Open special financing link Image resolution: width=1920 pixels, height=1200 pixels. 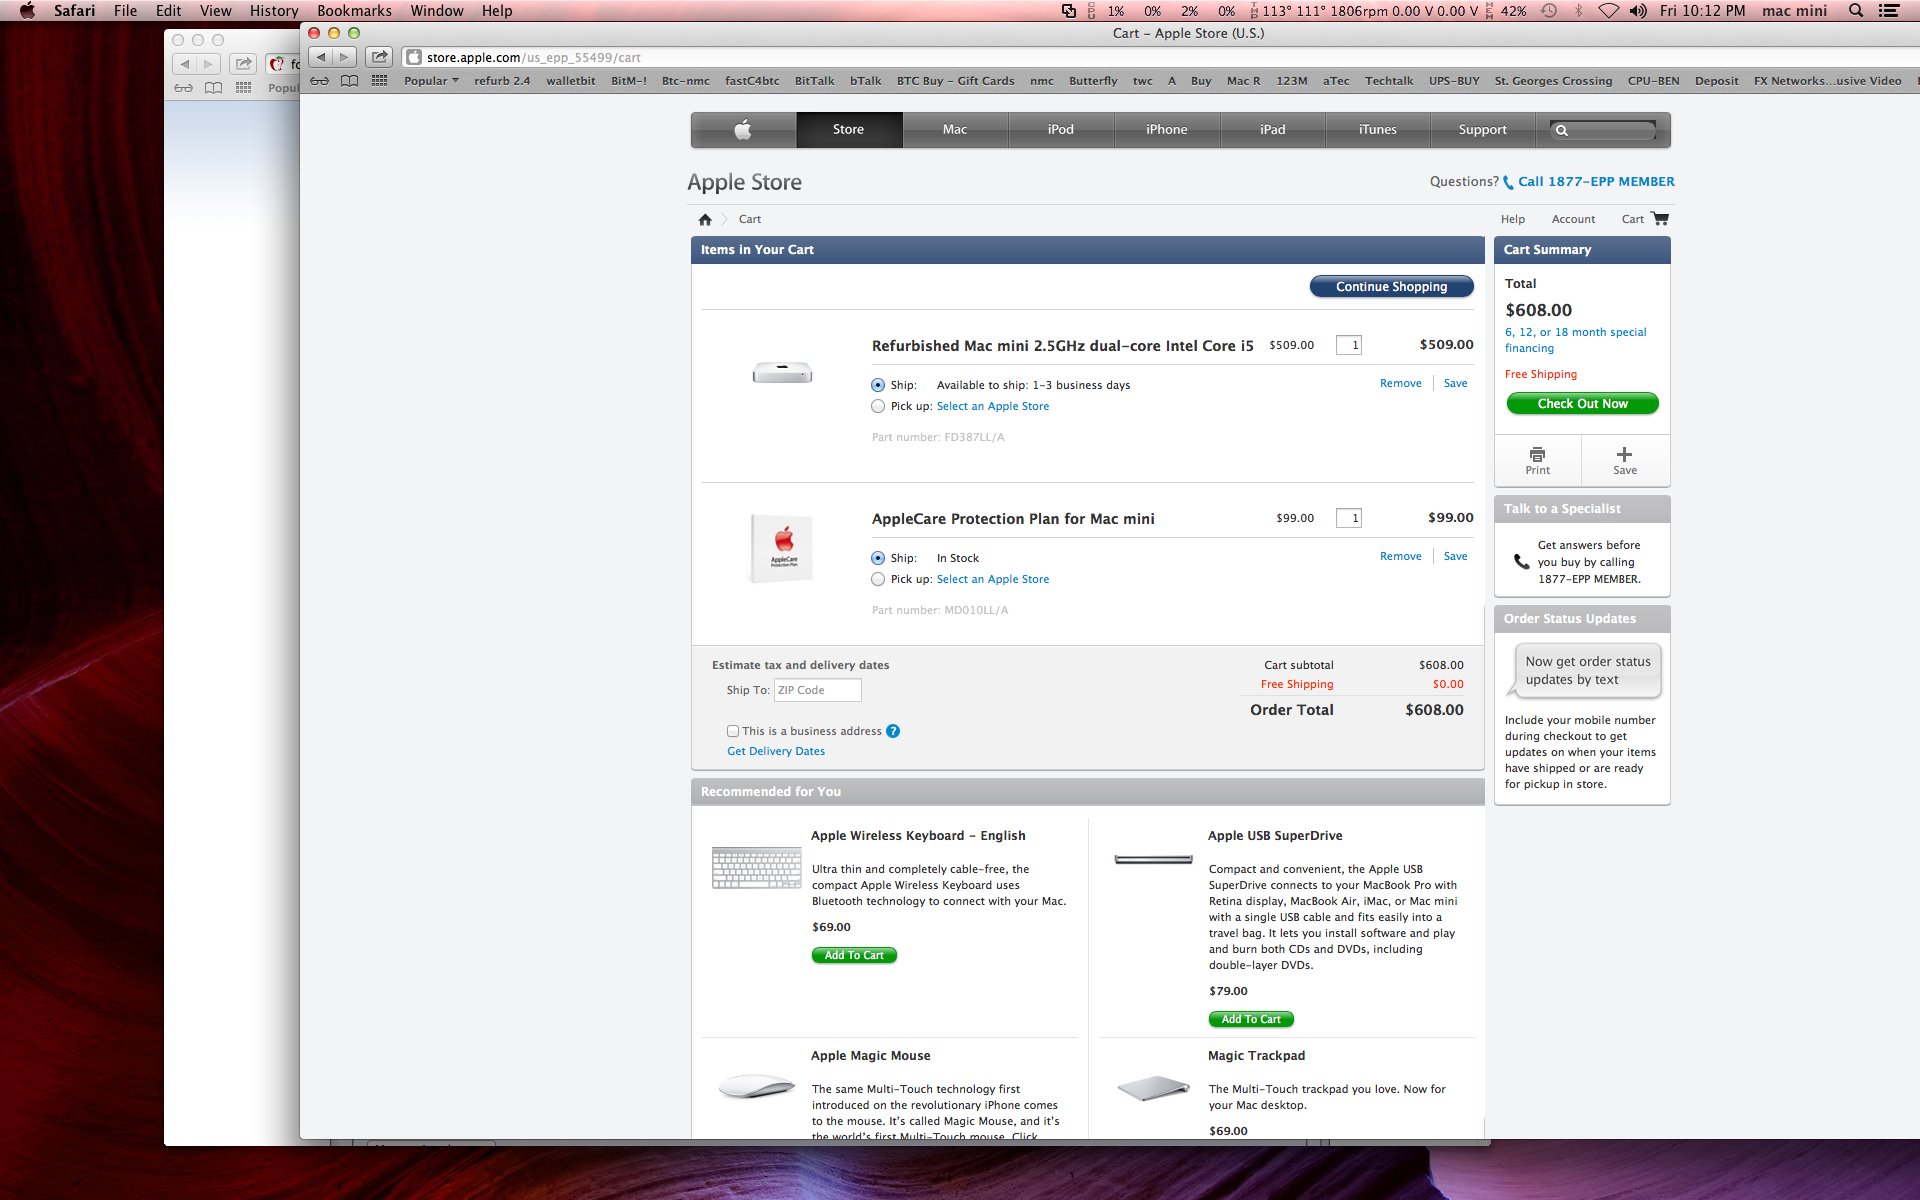1575,340
